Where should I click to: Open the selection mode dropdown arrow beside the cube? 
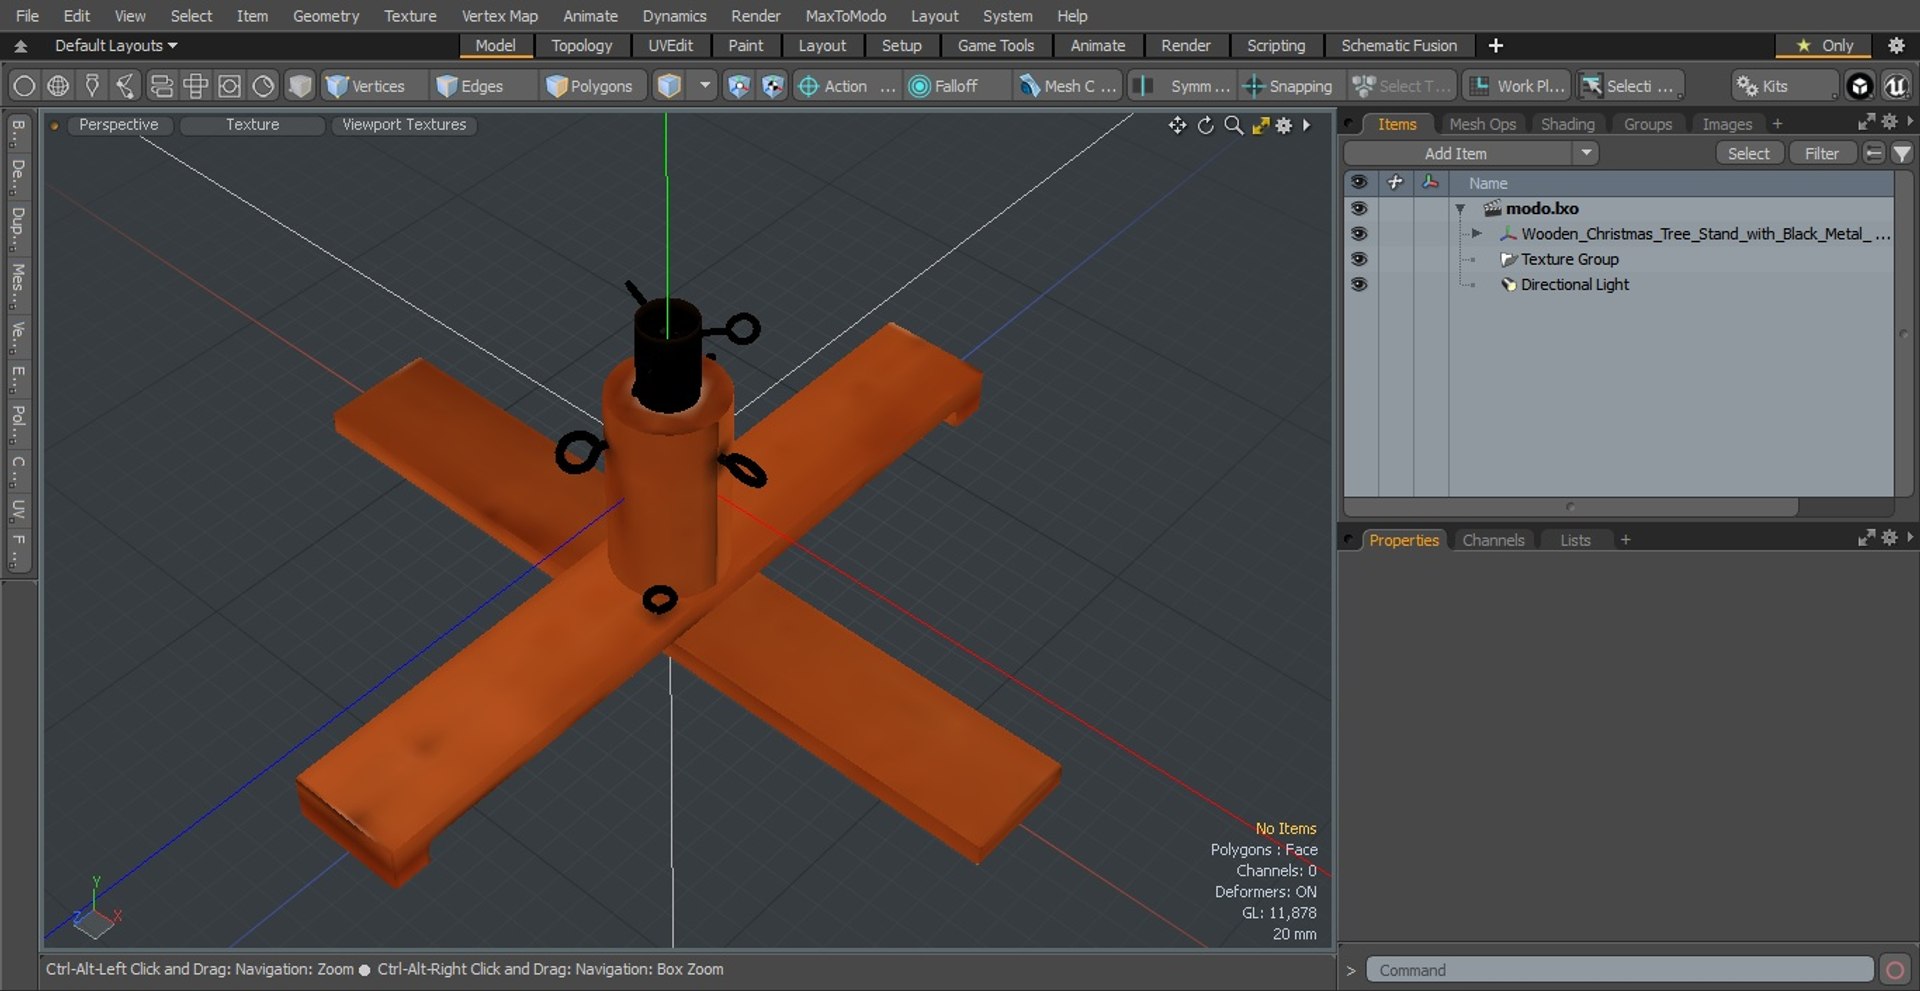click(705, 86)
